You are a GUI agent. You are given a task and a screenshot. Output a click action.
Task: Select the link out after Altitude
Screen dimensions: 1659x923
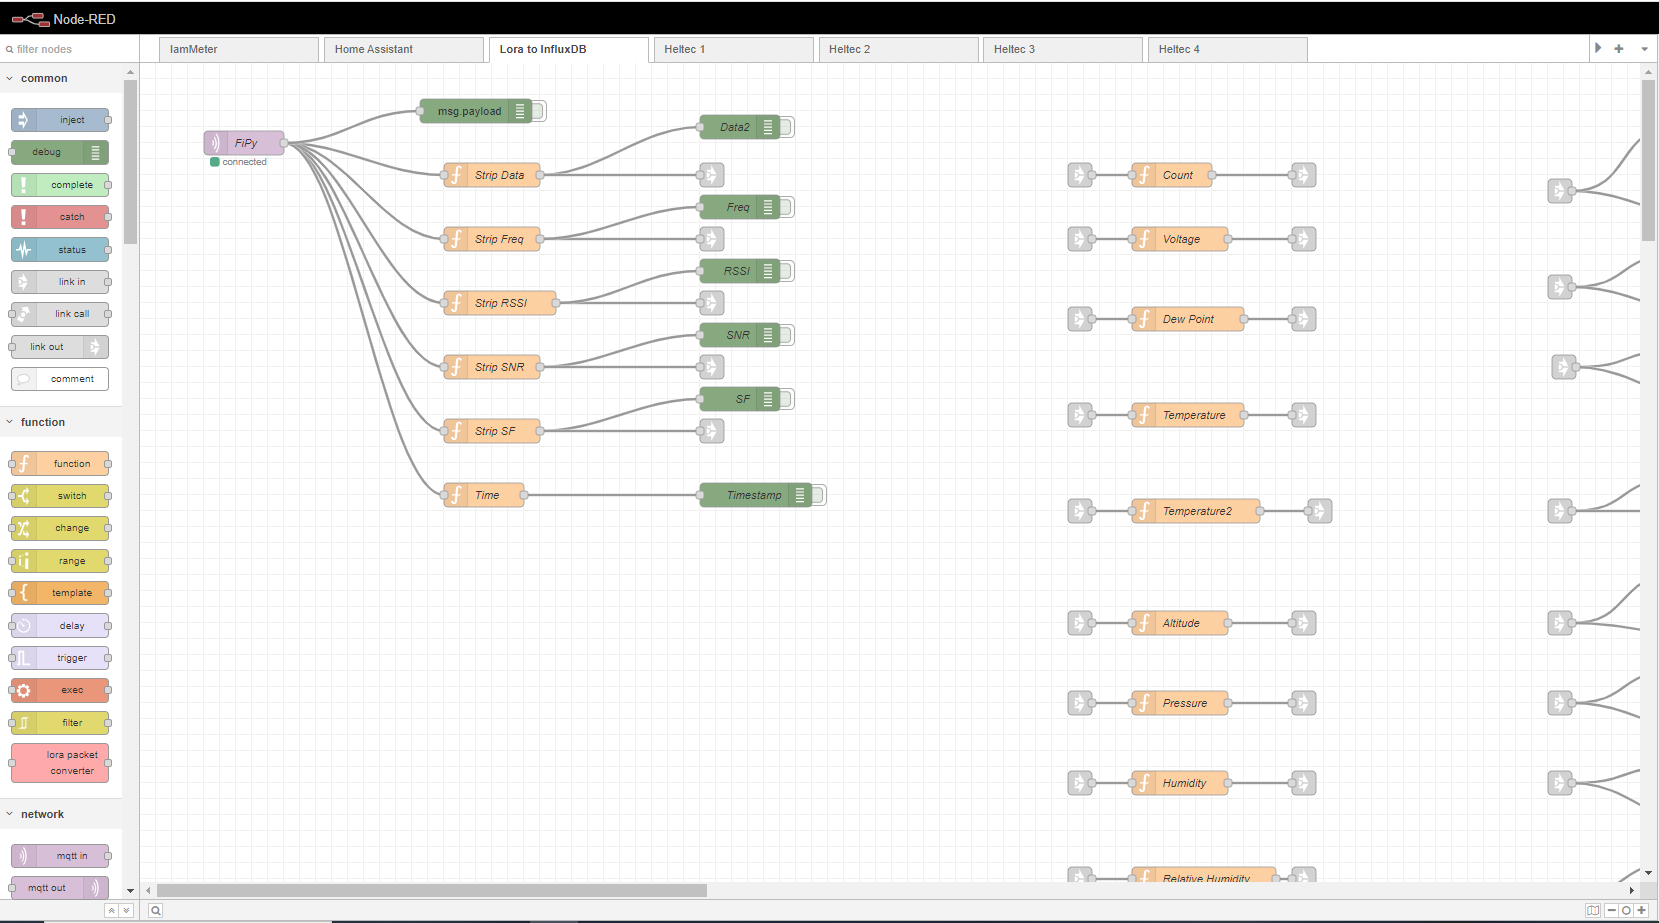click(x=1303, y=623)
